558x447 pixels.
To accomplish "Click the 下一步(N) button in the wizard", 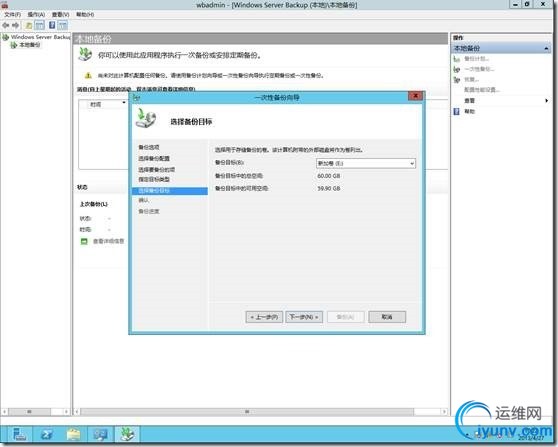I will coord(304,317).
